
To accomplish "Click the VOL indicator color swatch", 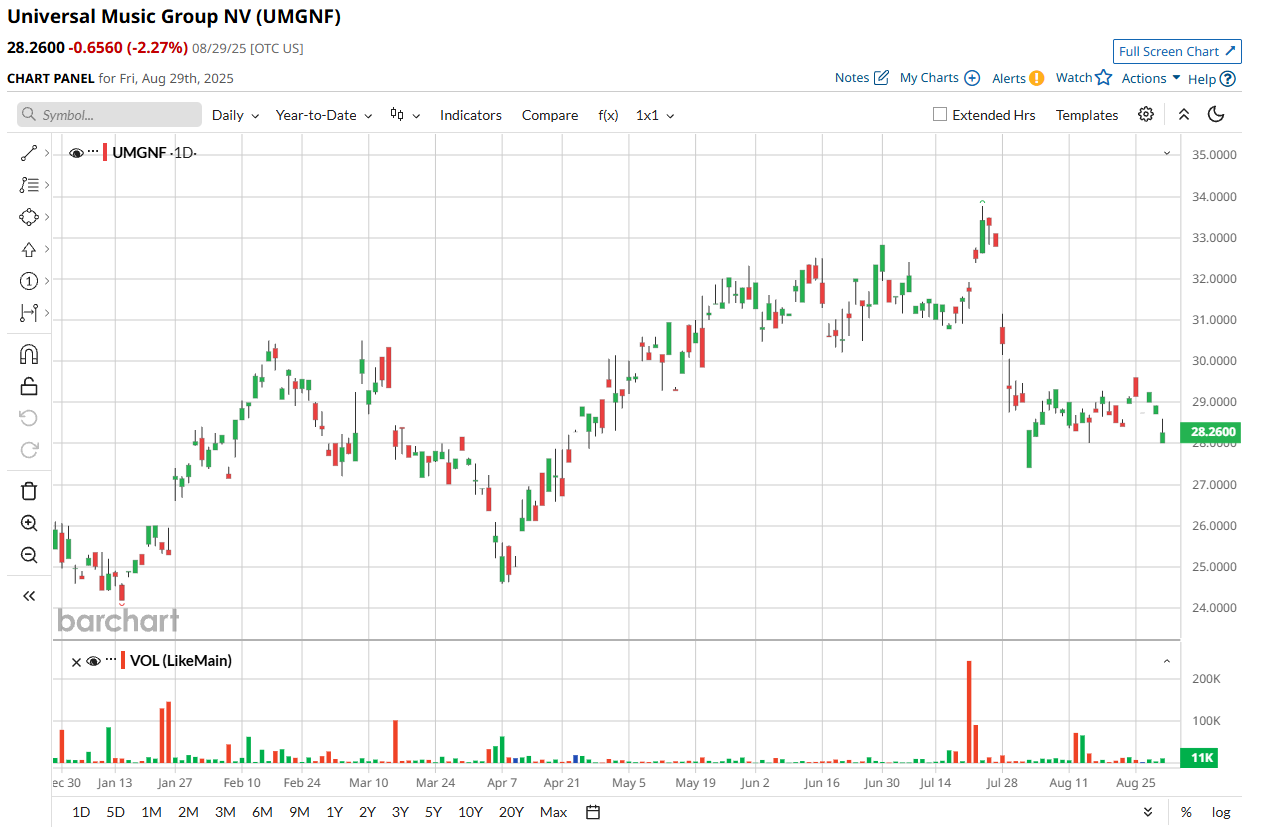I will coord(123,660).
